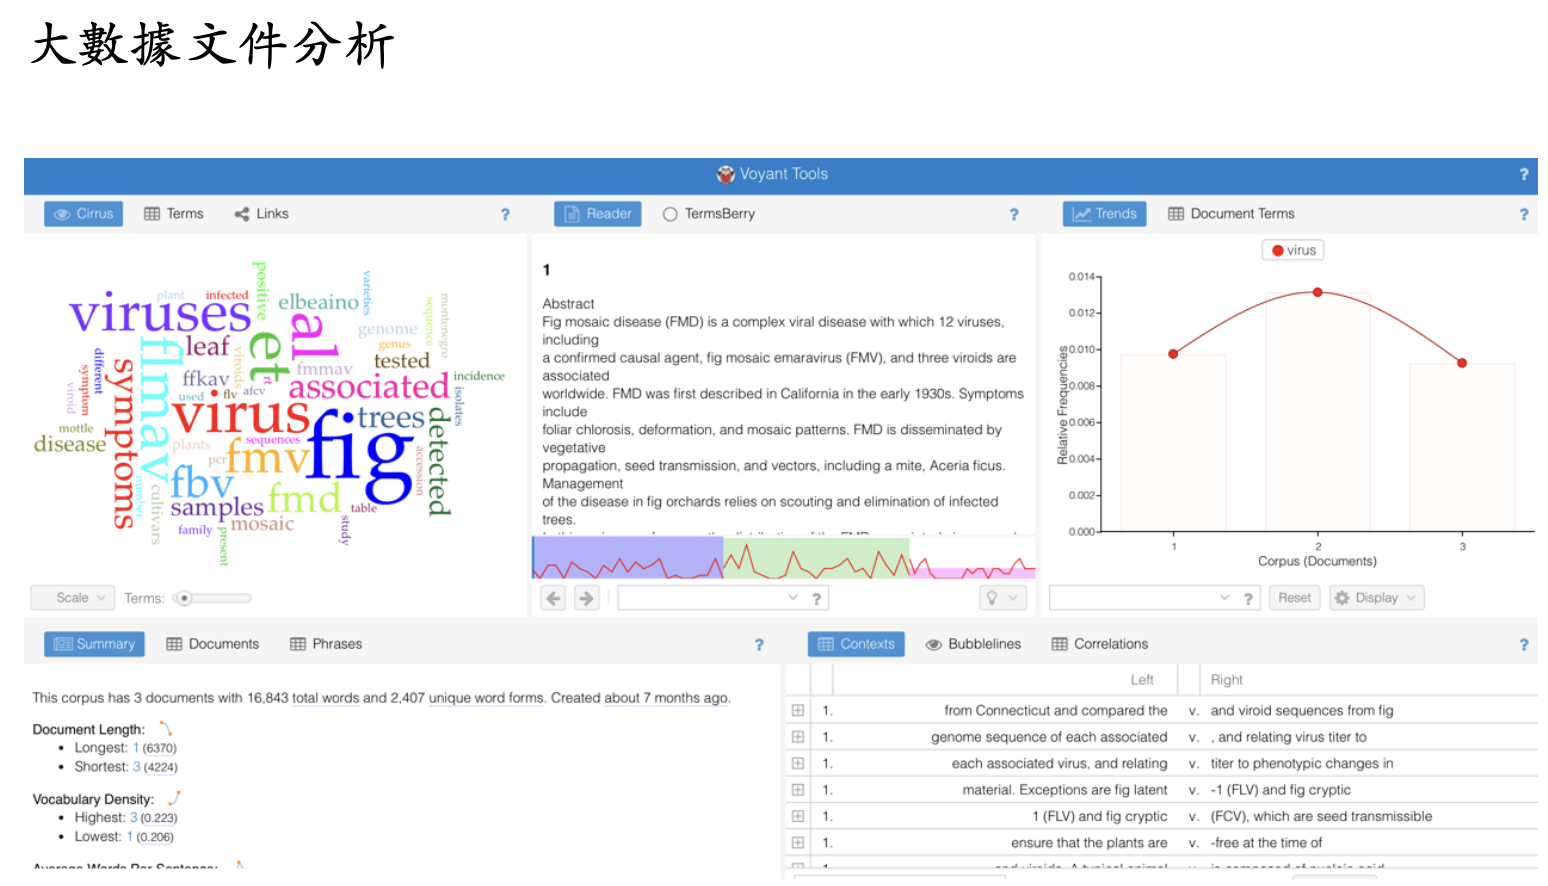Viewport: 1548px width, 886px height.
Task: Open the longest document link 1
Action: pyautogui.click(x=136, y=748)
